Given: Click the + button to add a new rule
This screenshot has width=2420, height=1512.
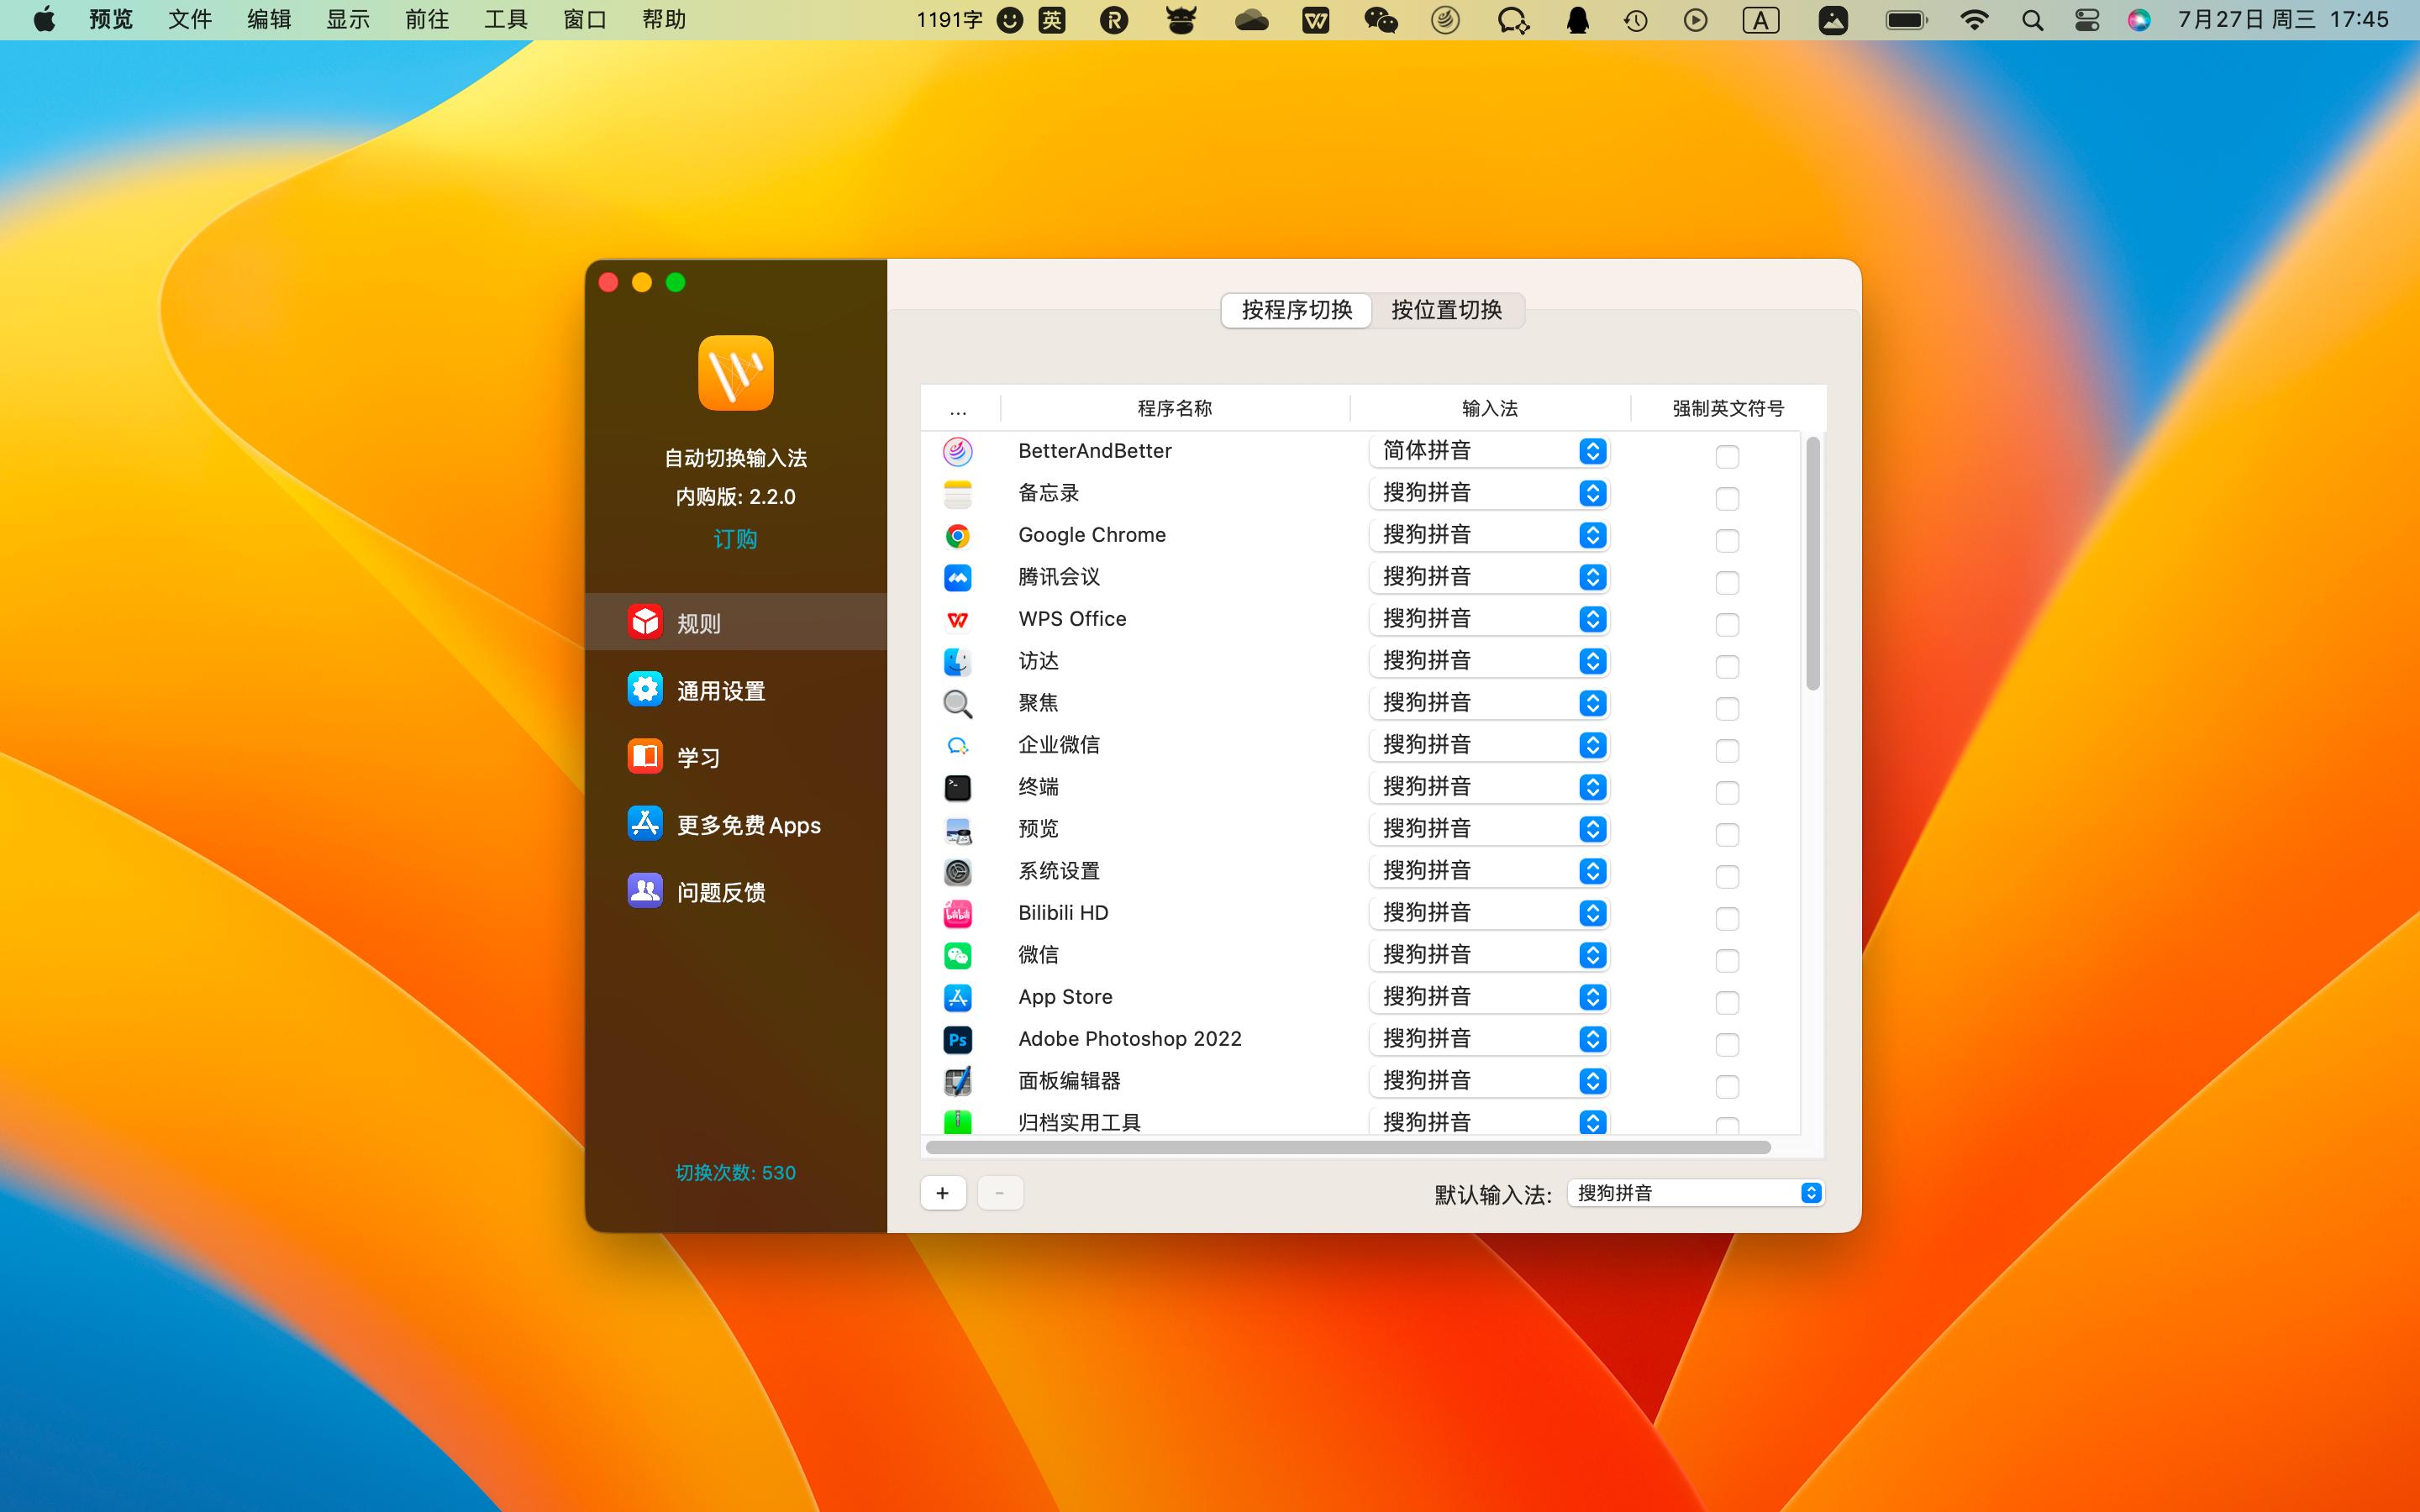Looking at the screenshot, I should (942, 1192).
